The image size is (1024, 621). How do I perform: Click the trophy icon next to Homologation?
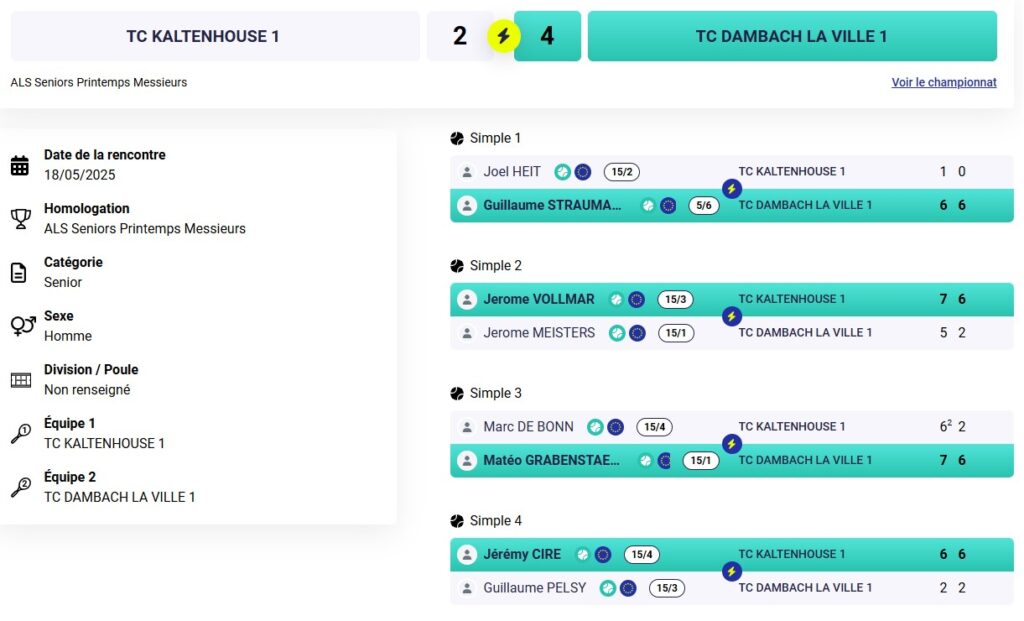point(20,219)
